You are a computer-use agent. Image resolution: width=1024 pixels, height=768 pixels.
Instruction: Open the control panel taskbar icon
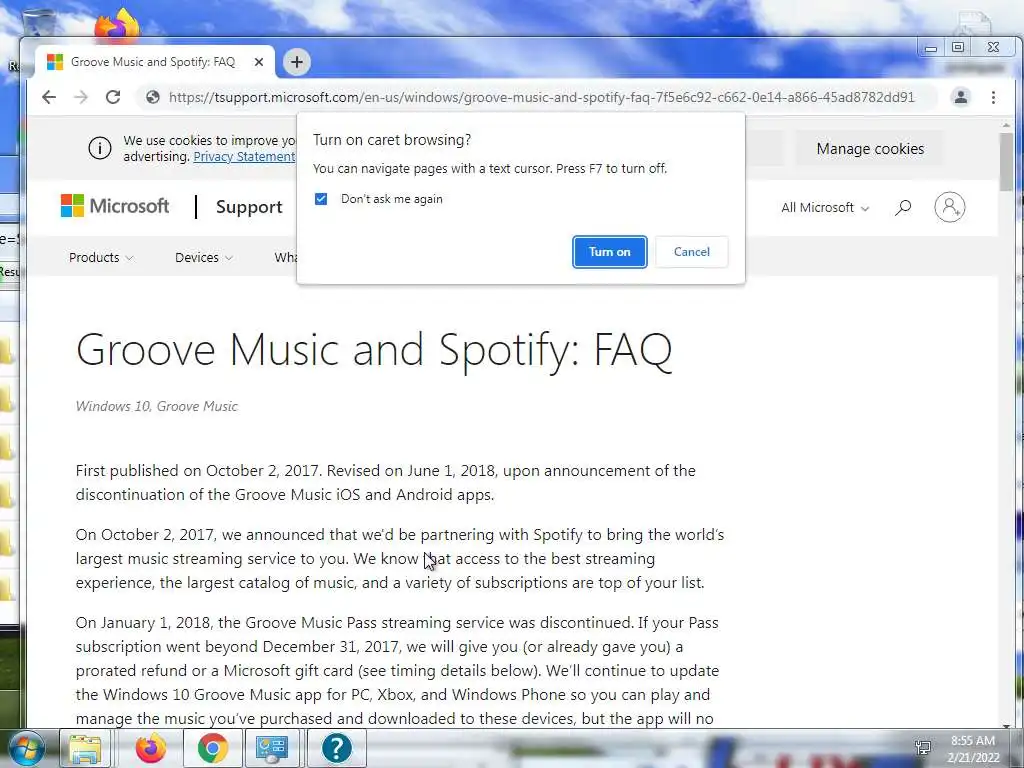[272, 748]
